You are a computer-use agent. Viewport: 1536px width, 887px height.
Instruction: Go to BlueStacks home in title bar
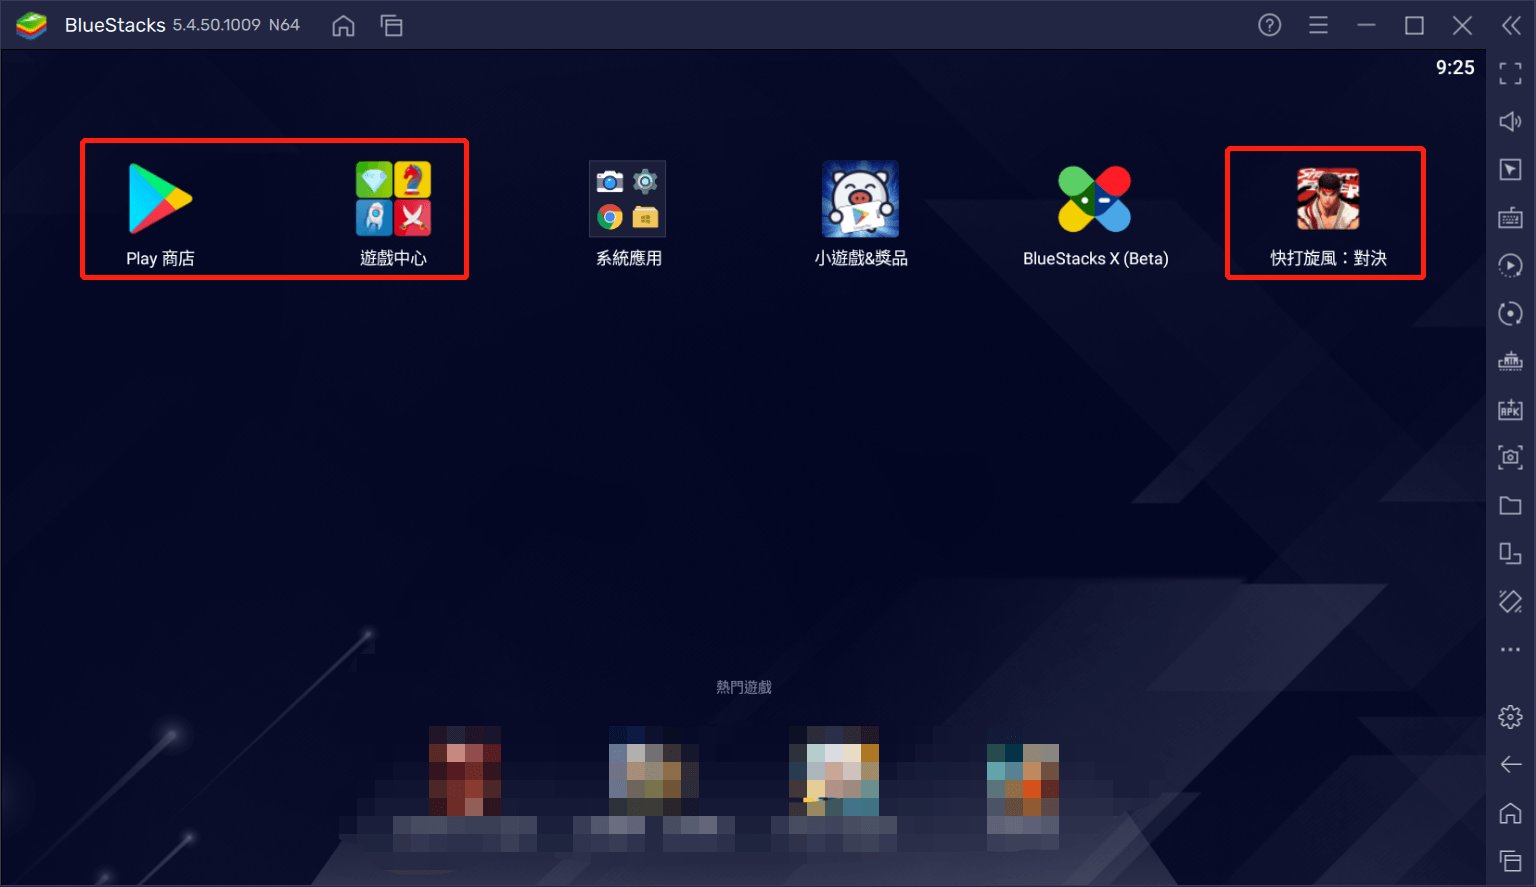[343, 26]
